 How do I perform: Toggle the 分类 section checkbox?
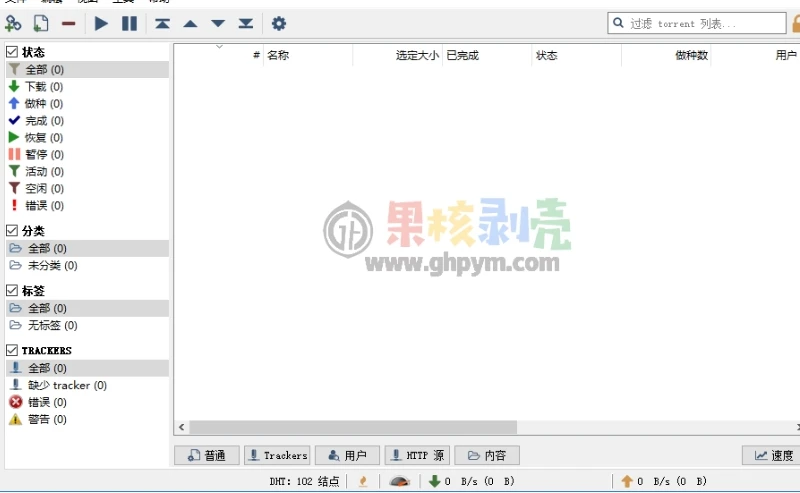click(x=12, y=230)
